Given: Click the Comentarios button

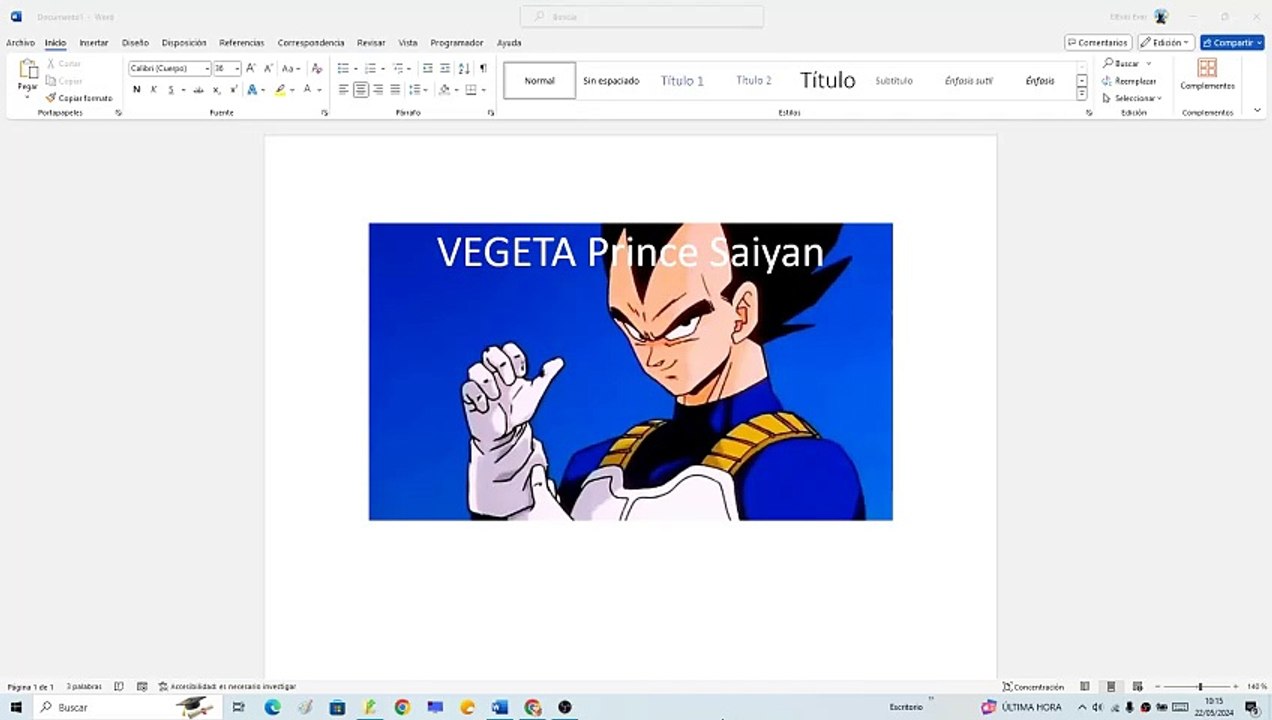Looking at the screenshot, I should pyautogui.click(x=1098, y=43).
